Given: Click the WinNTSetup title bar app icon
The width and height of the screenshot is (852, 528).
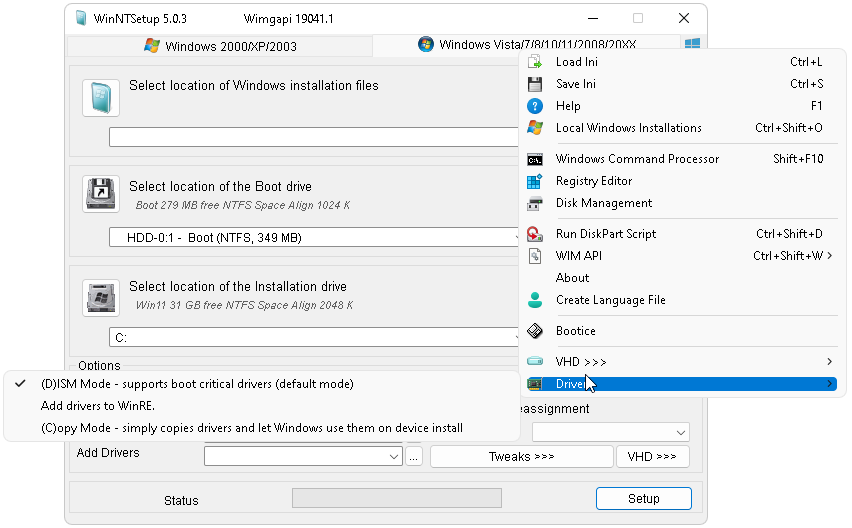Looking at the screenshot, I should tap(81, 18).
